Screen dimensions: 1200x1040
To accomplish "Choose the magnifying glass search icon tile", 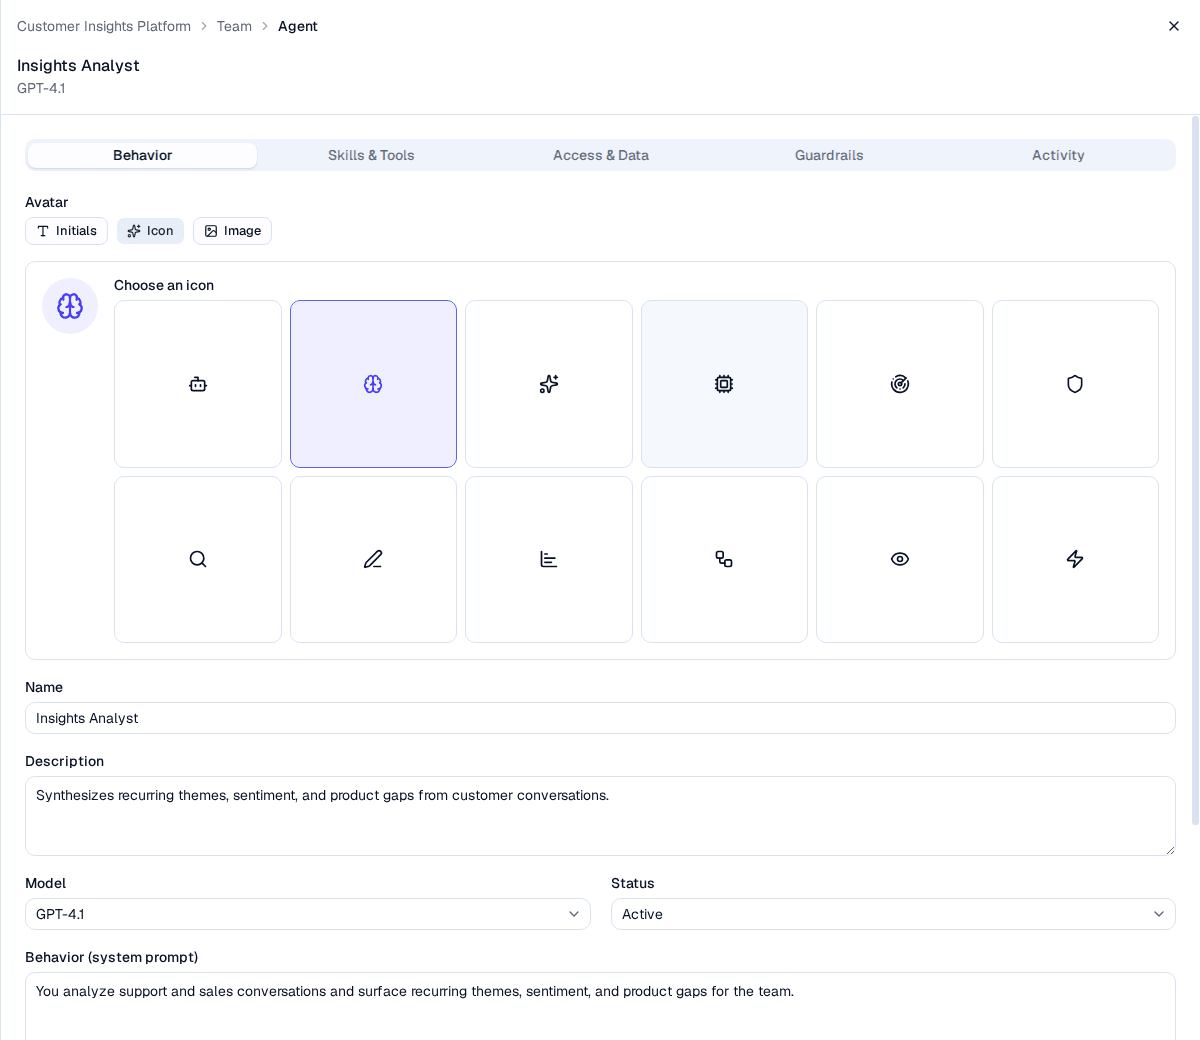I will (198, 559).
